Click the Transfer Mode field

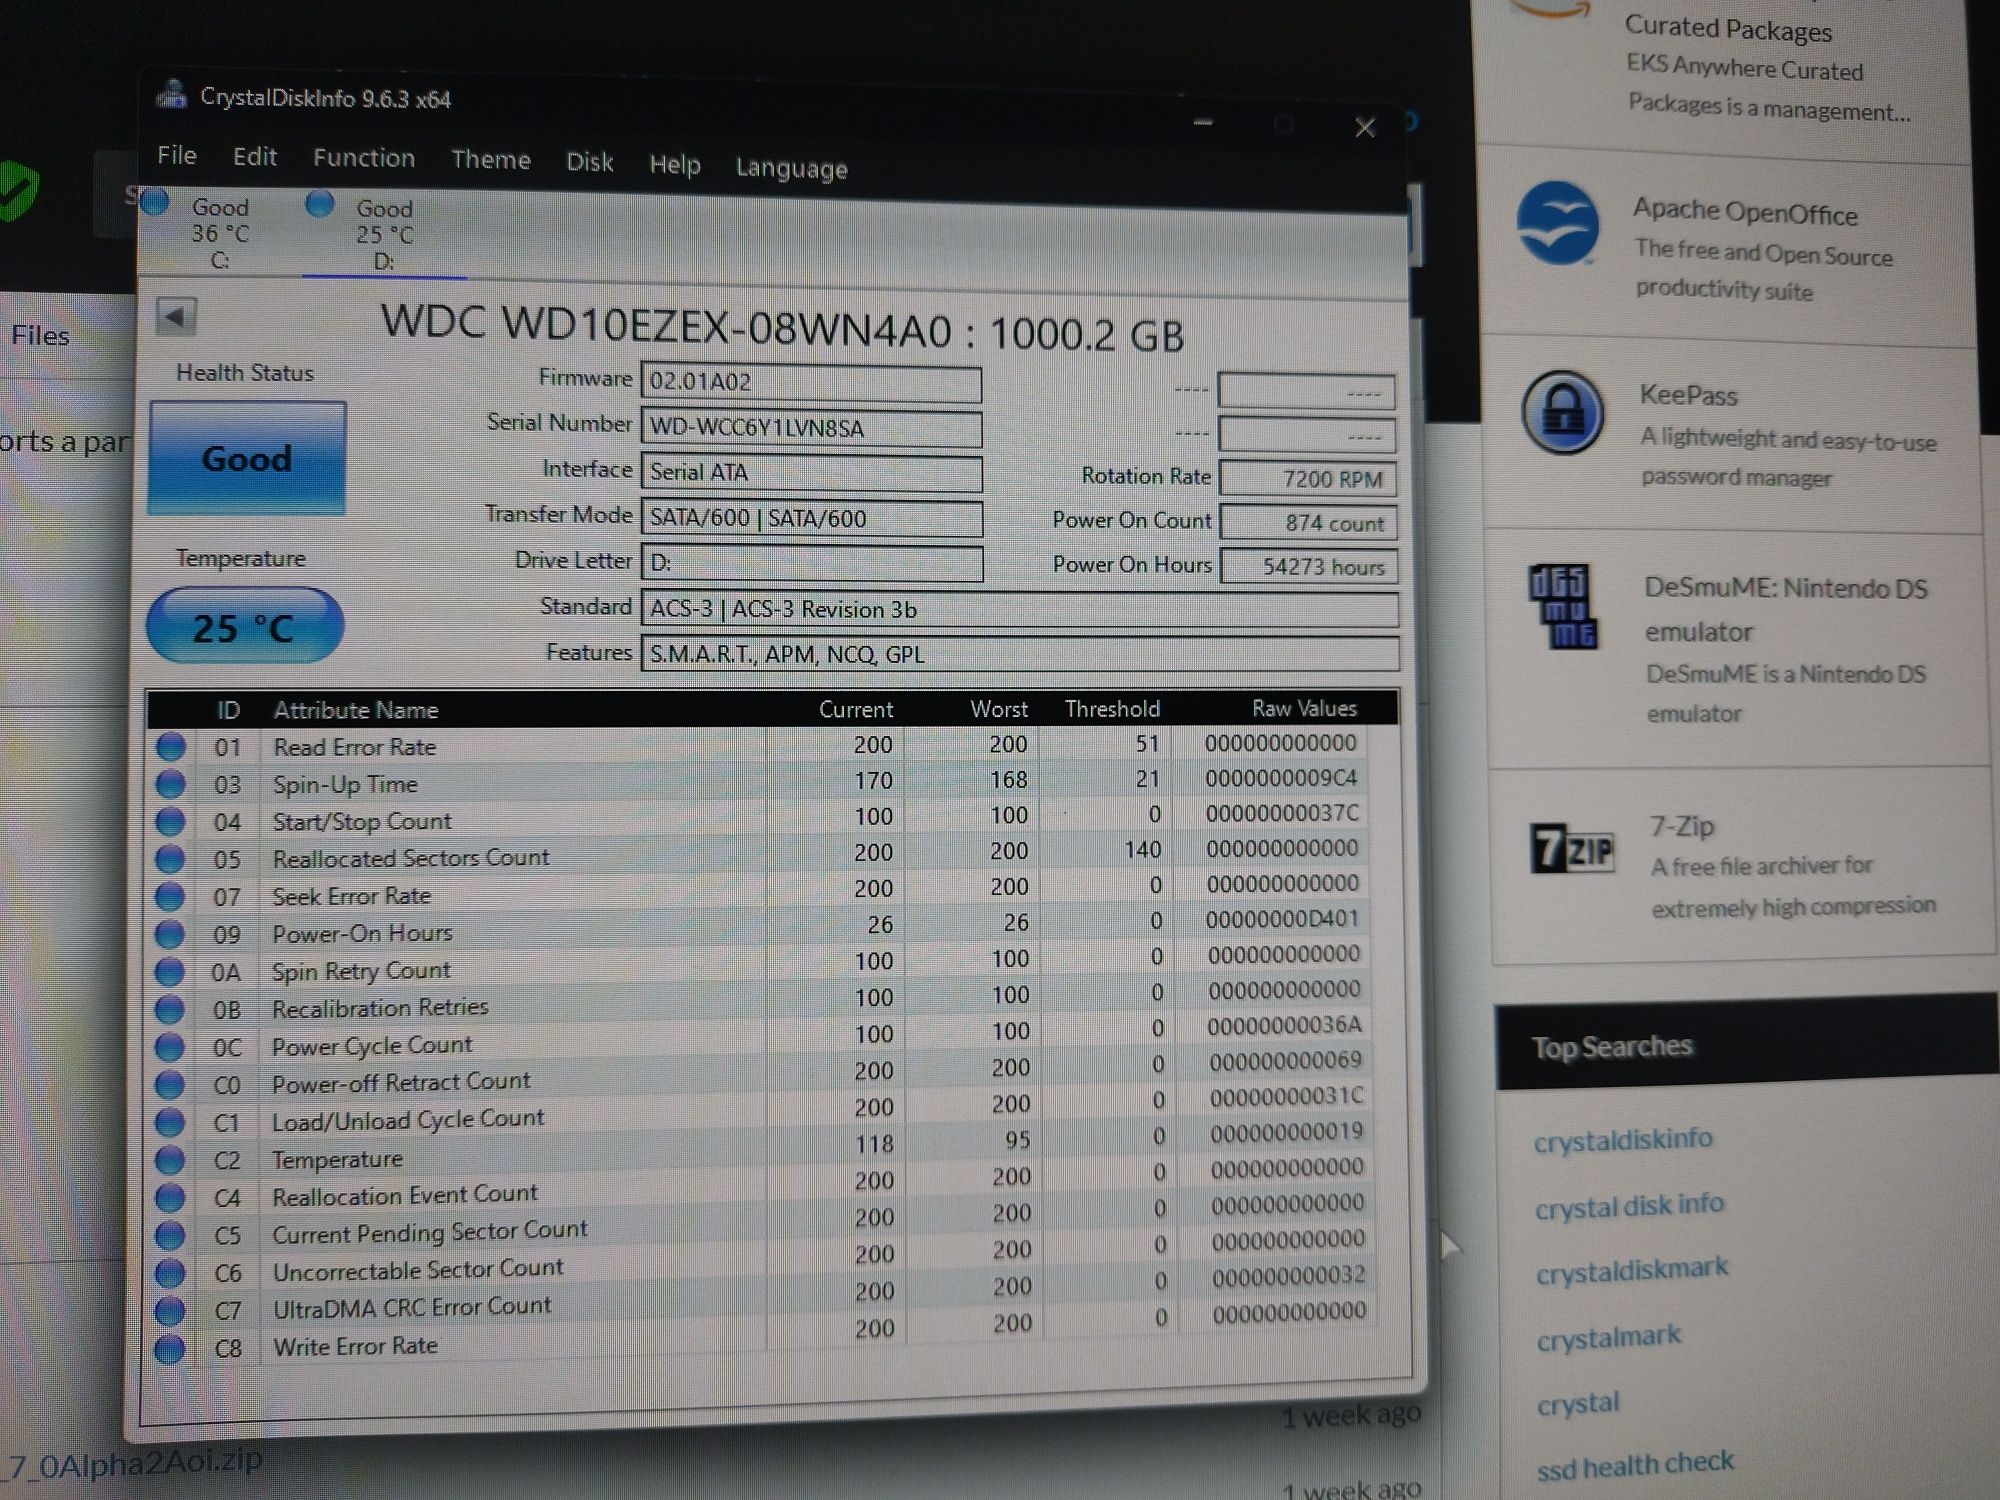click(811, 519)
